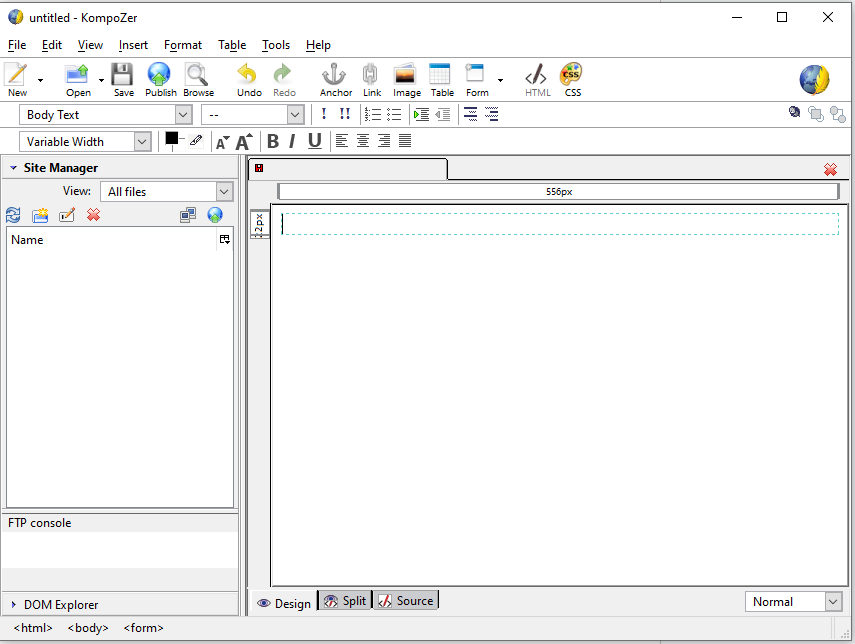Indent text with the indent icon
This screenshot has height=644, width=855.
[421, 115]
